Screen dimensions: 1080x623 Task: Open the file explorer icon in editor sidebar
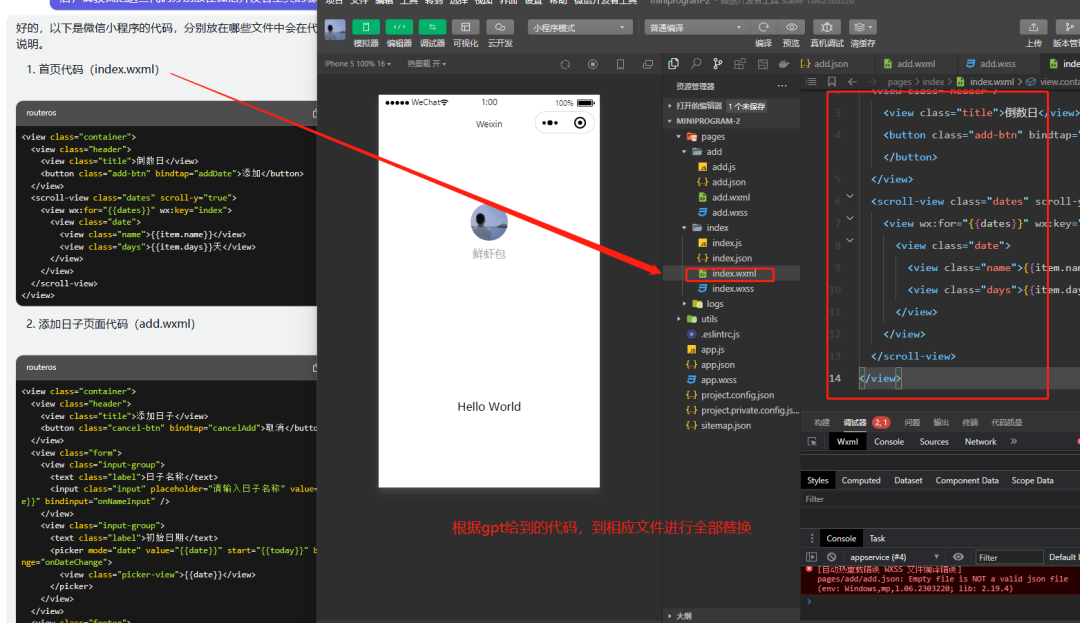[674, 63]
